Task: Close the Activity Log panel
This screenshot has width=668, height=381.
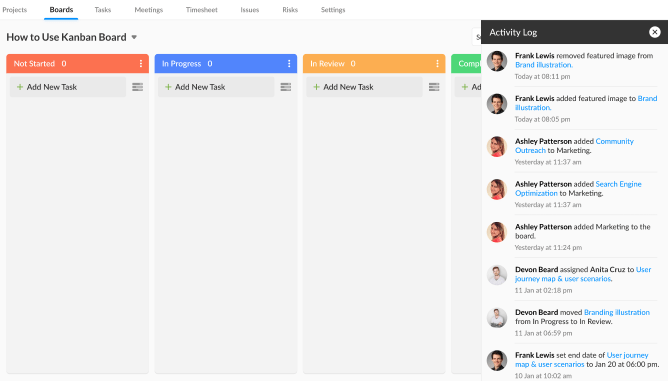Action: coord(654,32)
